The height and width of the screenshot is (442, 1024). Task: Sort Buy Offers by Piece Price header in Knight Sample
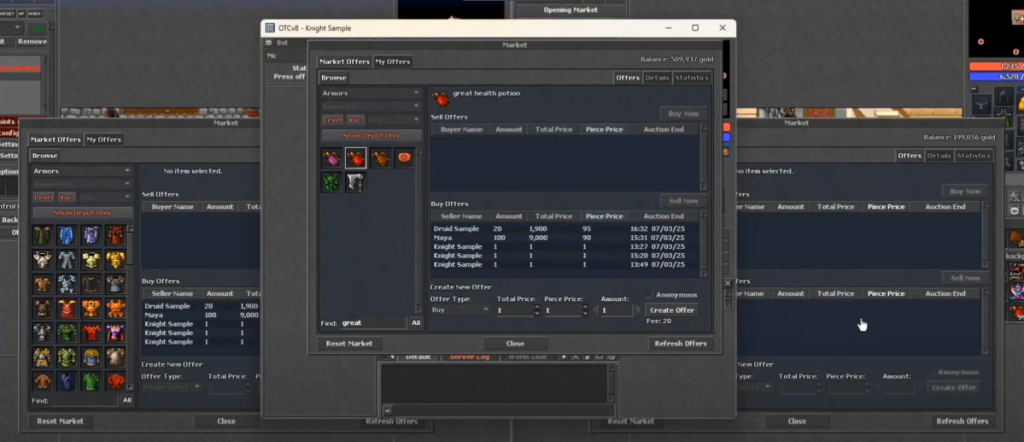coord(604,216)
